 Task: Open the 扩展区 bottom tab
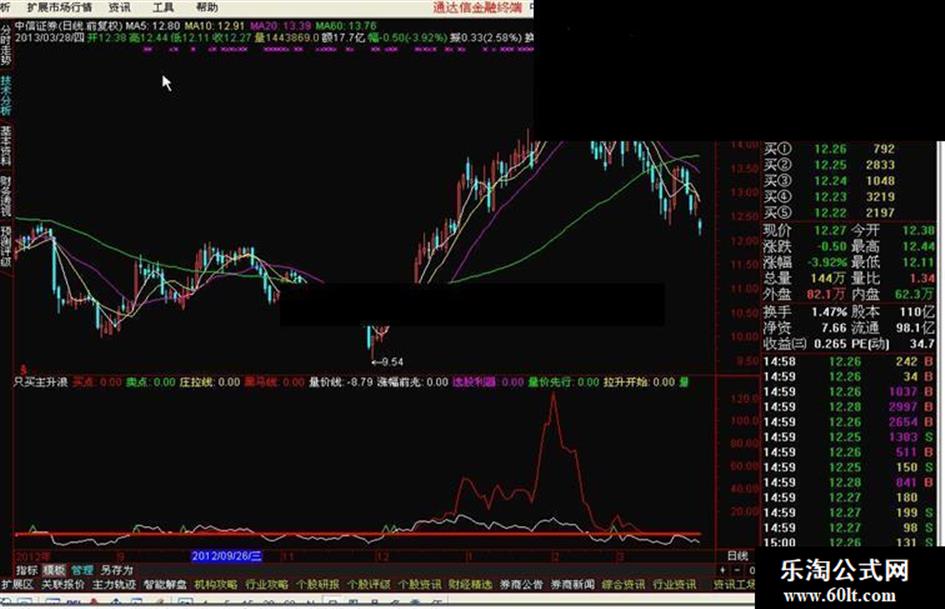pos(17,584)
